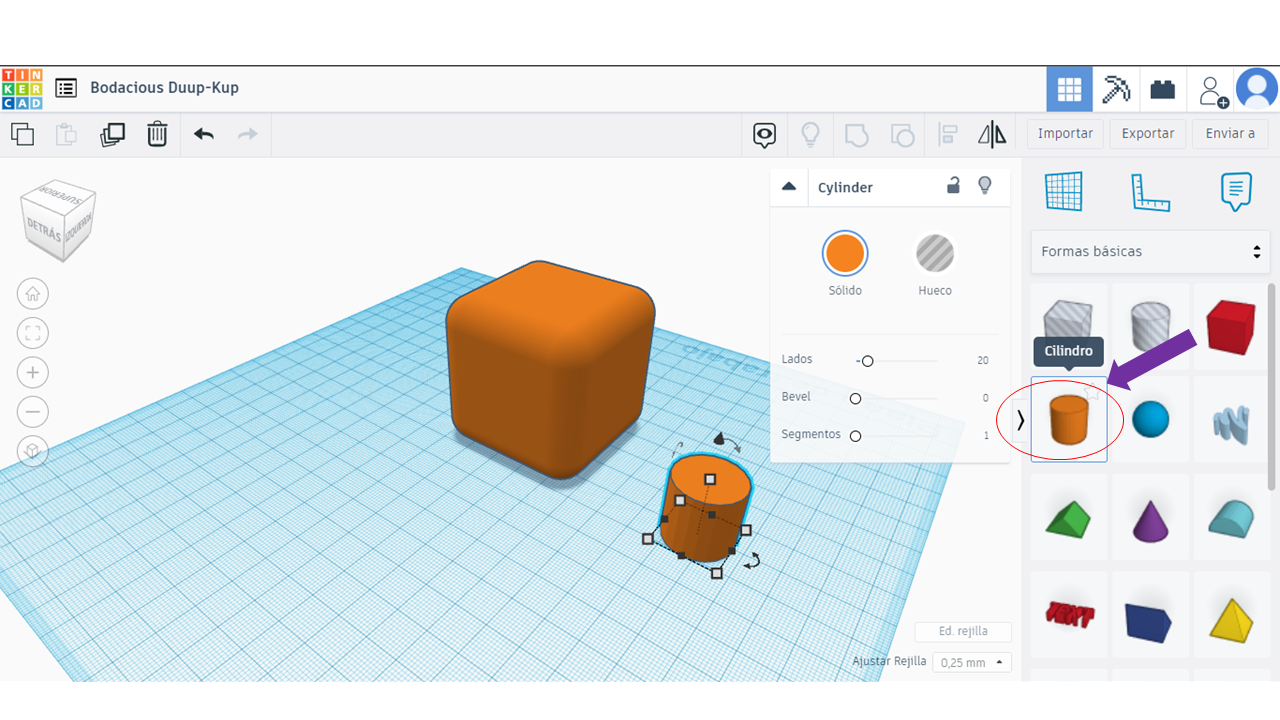The image size is (1280, 720).
Task: Rename the design Bodacious Duup-Kup
Action: [x=164, y=88]
